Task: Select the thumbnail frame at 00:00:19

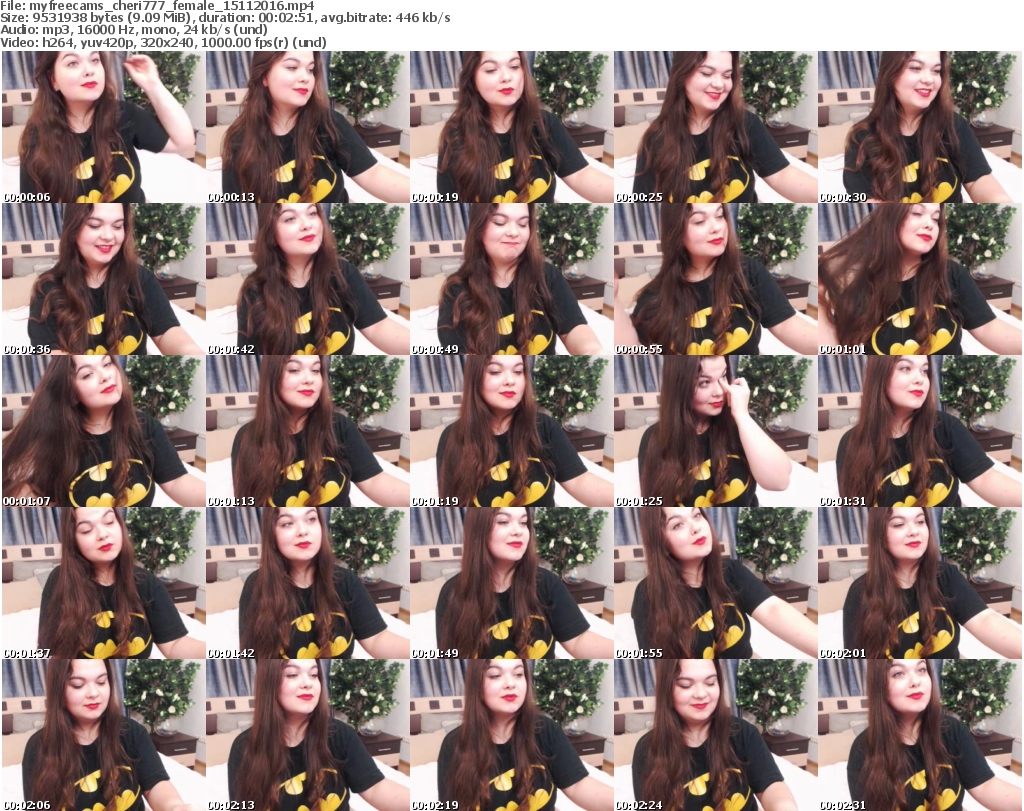Action: click(x=511, y=127)
